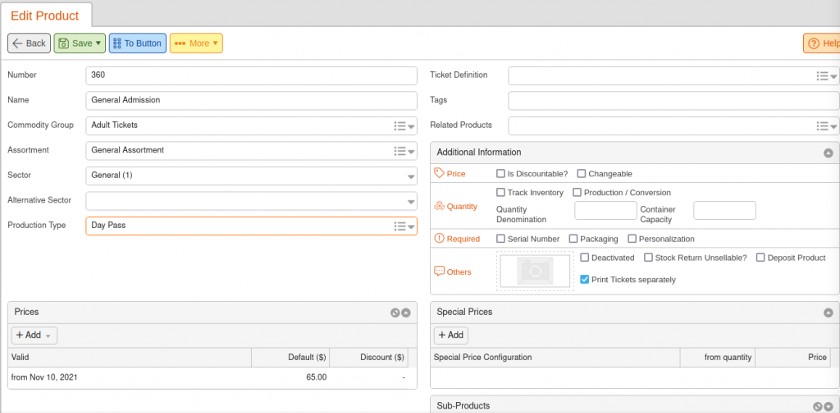This screenshot has height=413, width=840.
Task: Enable the Packaging checkbox
Action: [x=573, y=239]
